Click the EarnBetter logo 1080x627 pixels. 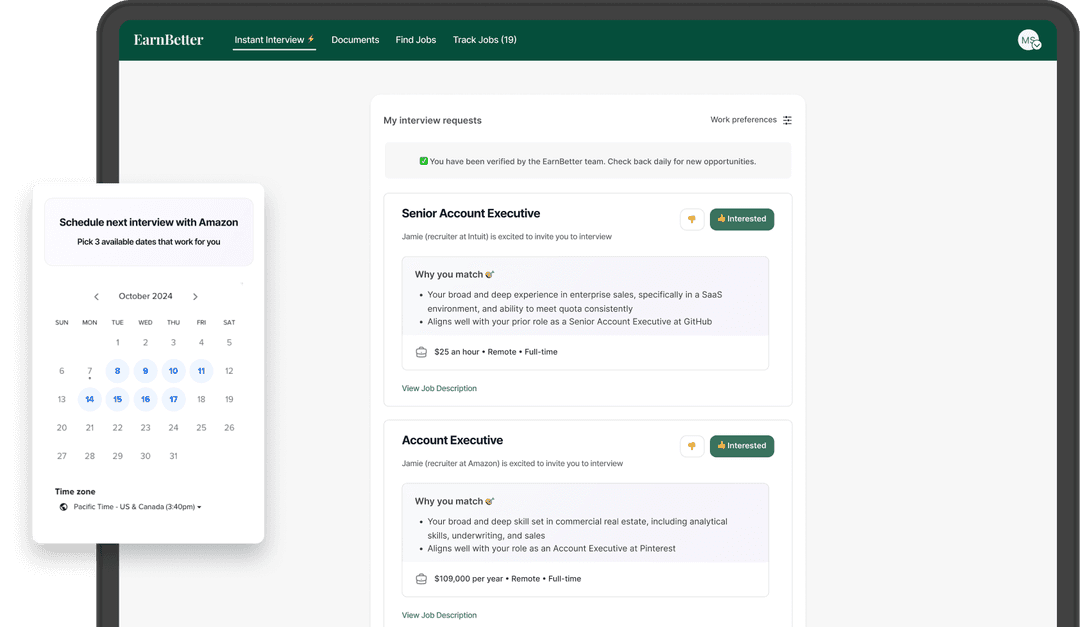pos(168,40)
